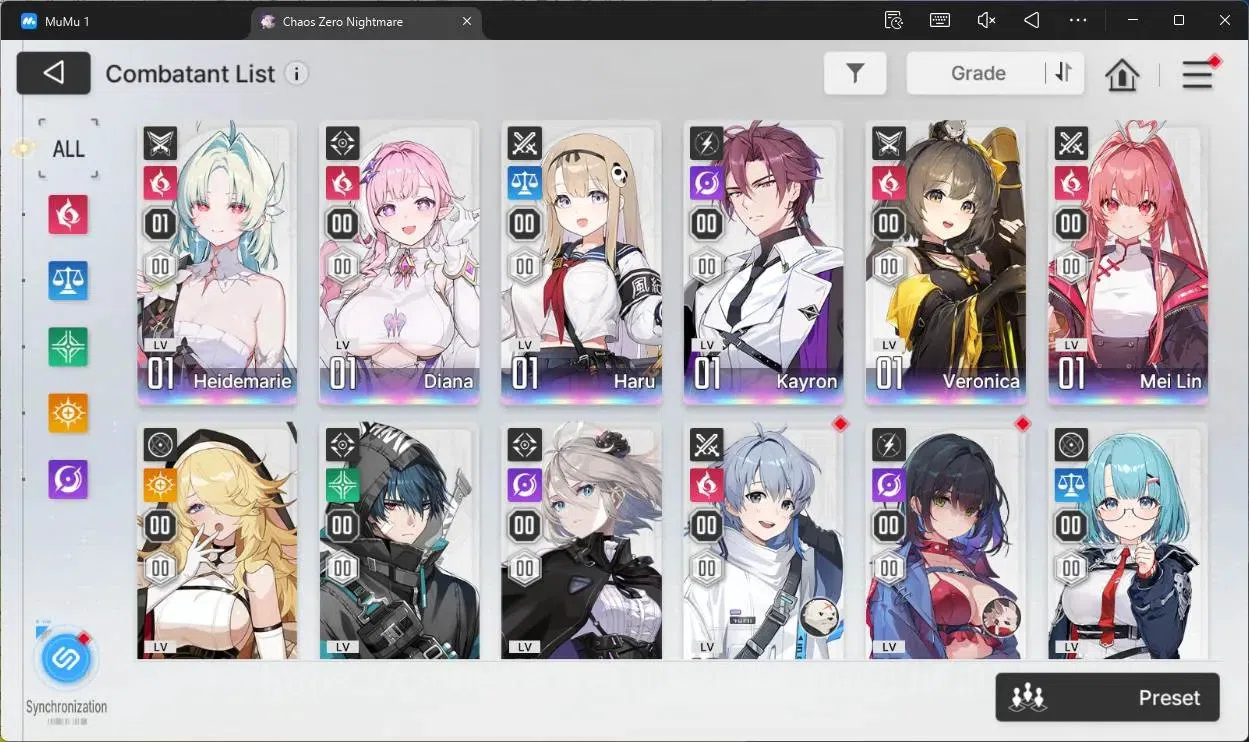Filter by green star attribute in sidebar
The image size is (1249, 742).
69,347
